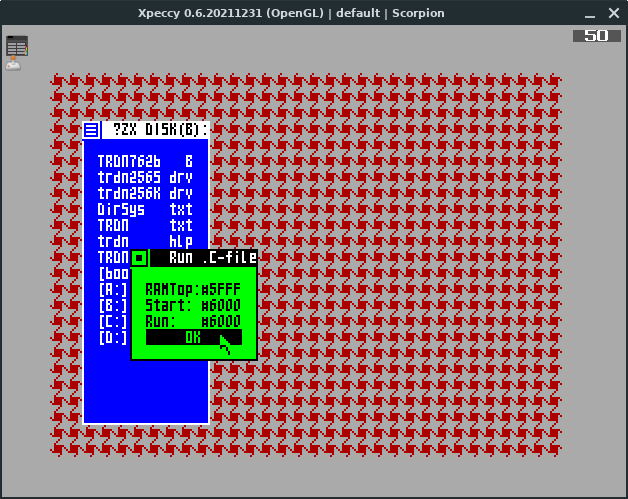Select file TRDN762b B

click(x=145, y=161)
